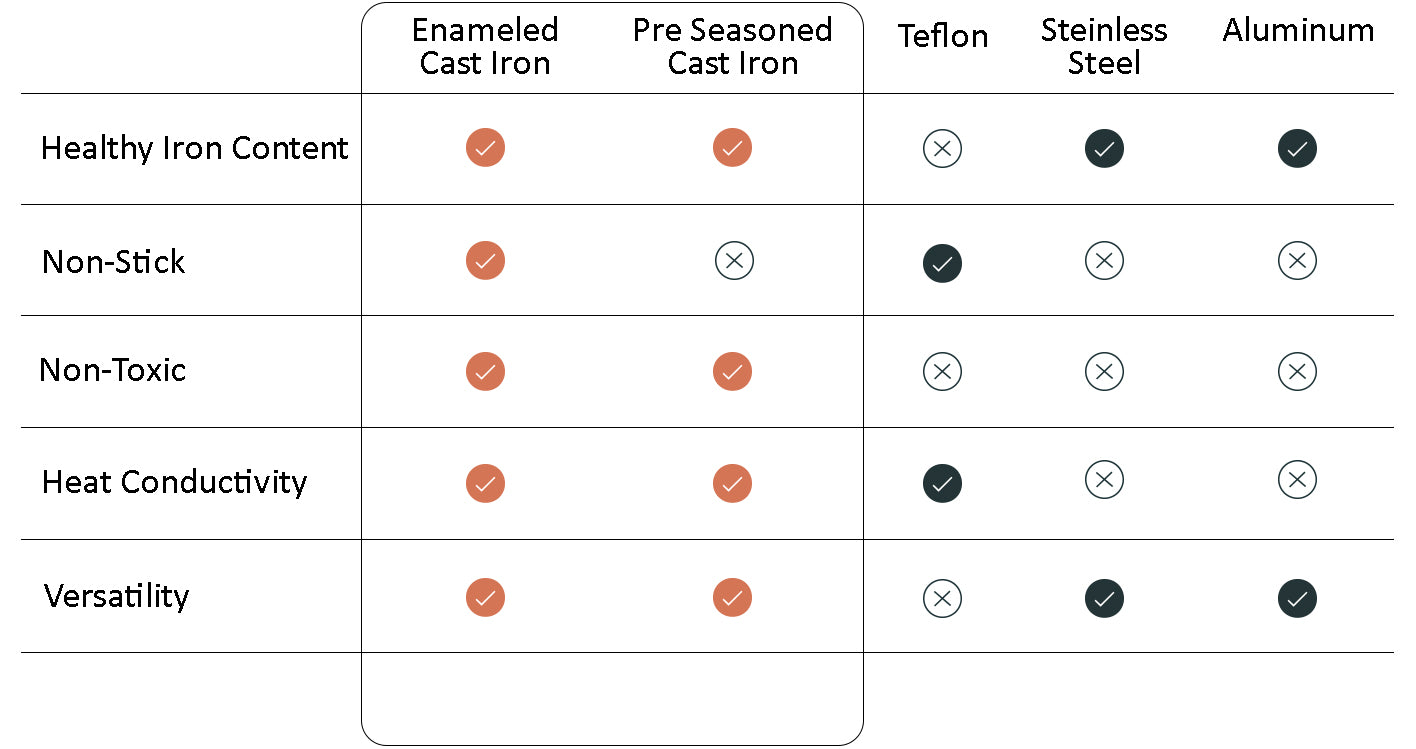
Task: Click the Non-Toxic row label
Action: 113,370
